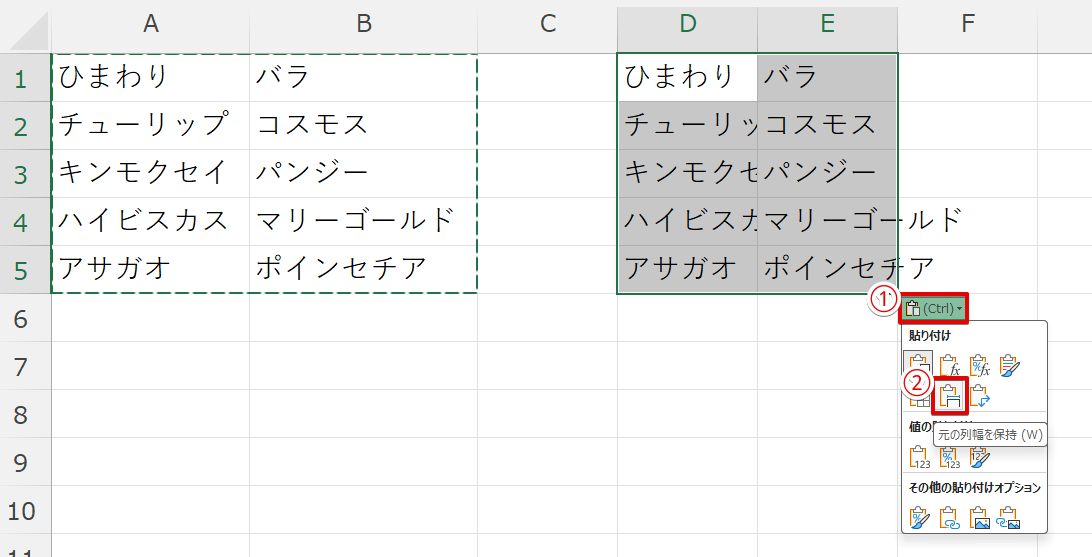Pick Values and Source Formatting paste icon
Screen dimensions: 1092x557
point(979,457)
